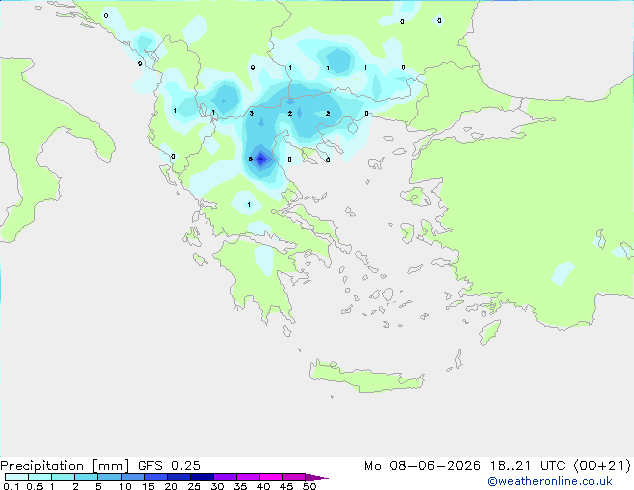Viewport: 634px width, 490px height.
Task: Pick the 25–30 mm dark navy legend swatch
Action: click(x=202, y=477)
